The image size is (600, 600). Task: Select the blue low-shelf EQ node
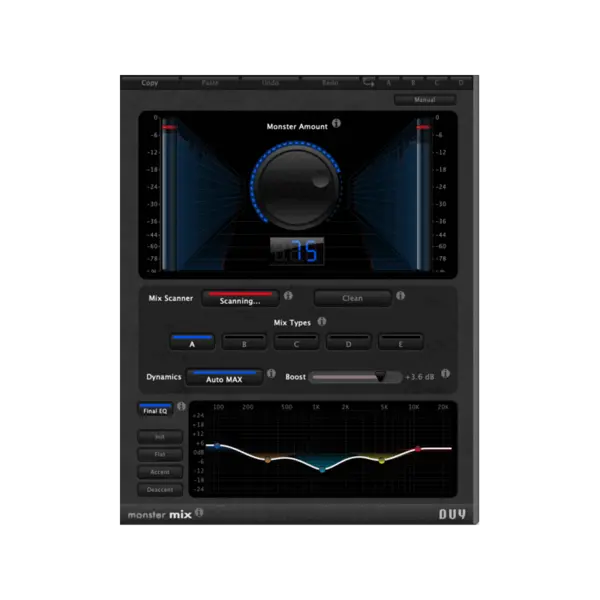point(217,446)
